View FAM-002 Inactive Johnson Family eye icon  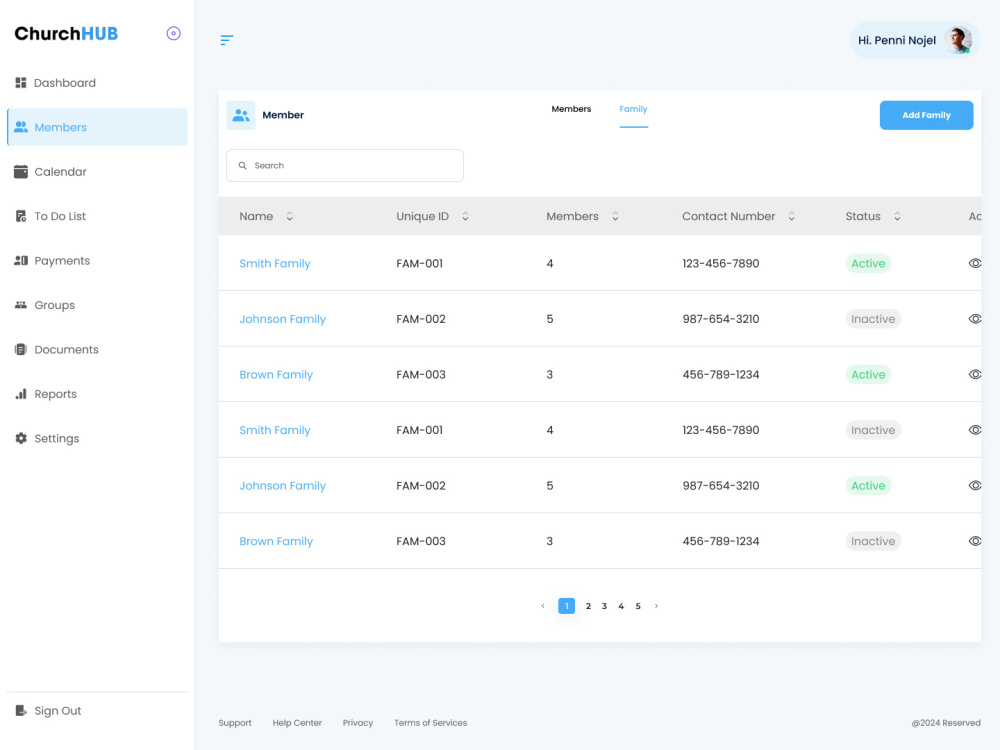[x=974, y=319]
